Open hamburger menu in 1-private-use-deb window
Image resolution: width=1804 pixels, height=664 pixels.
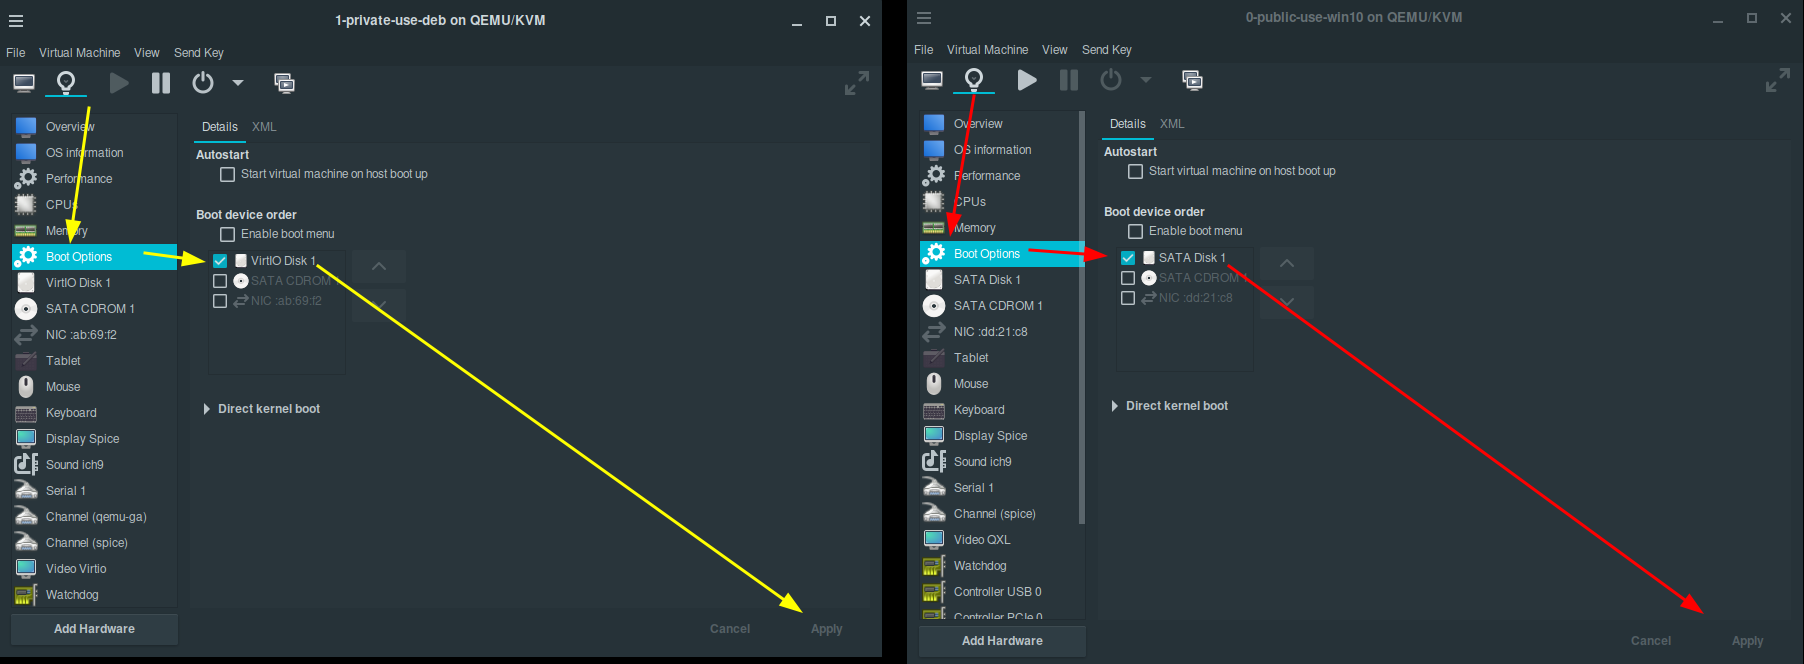[16, 20]
